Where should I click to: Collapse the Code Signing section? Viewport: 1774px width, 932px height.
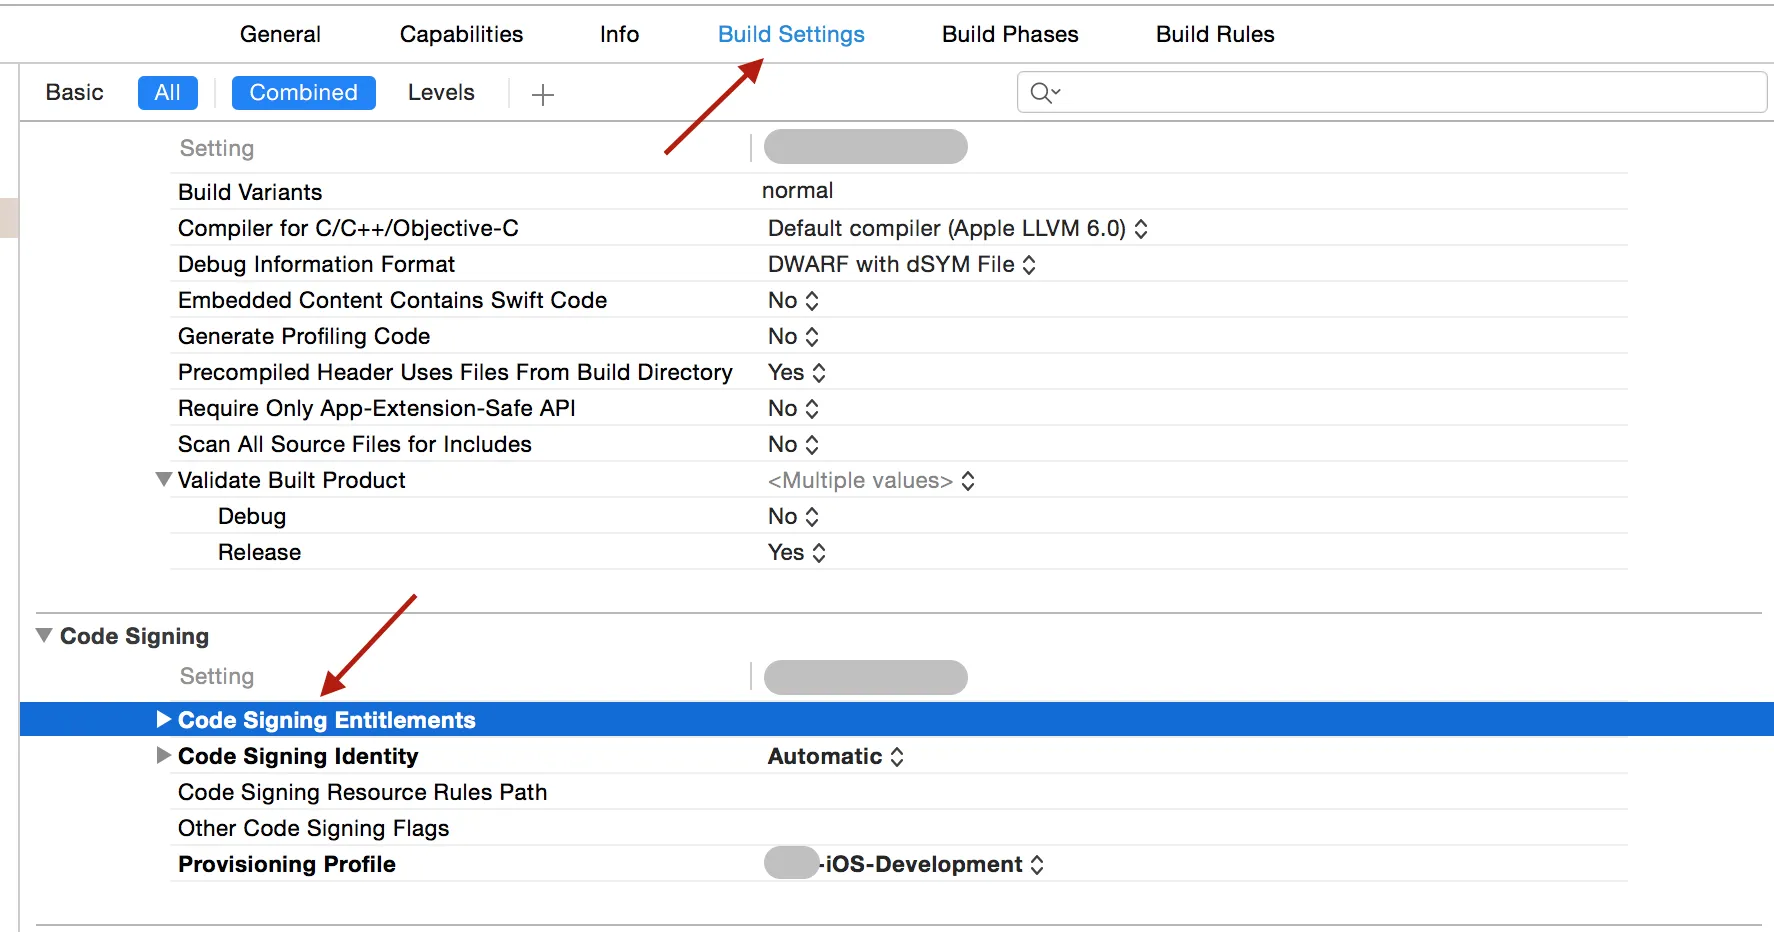[44, 635]
